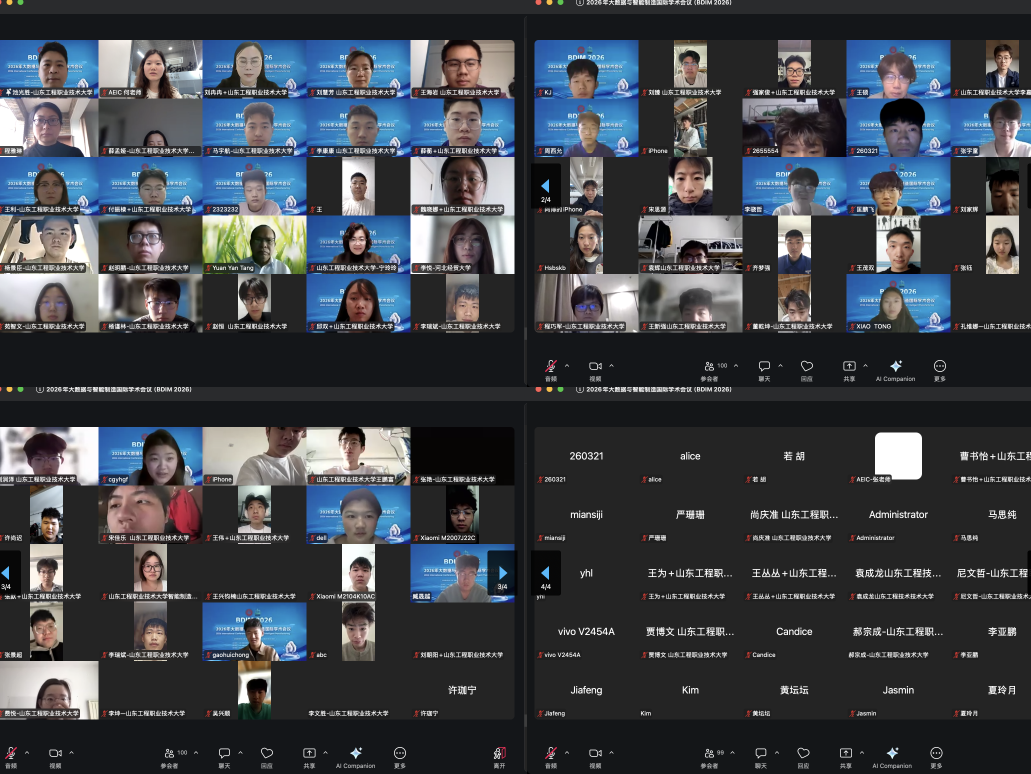Start video in the 3/4 page window
Screen dimensions: 1031x774
[x=55, y=754]
